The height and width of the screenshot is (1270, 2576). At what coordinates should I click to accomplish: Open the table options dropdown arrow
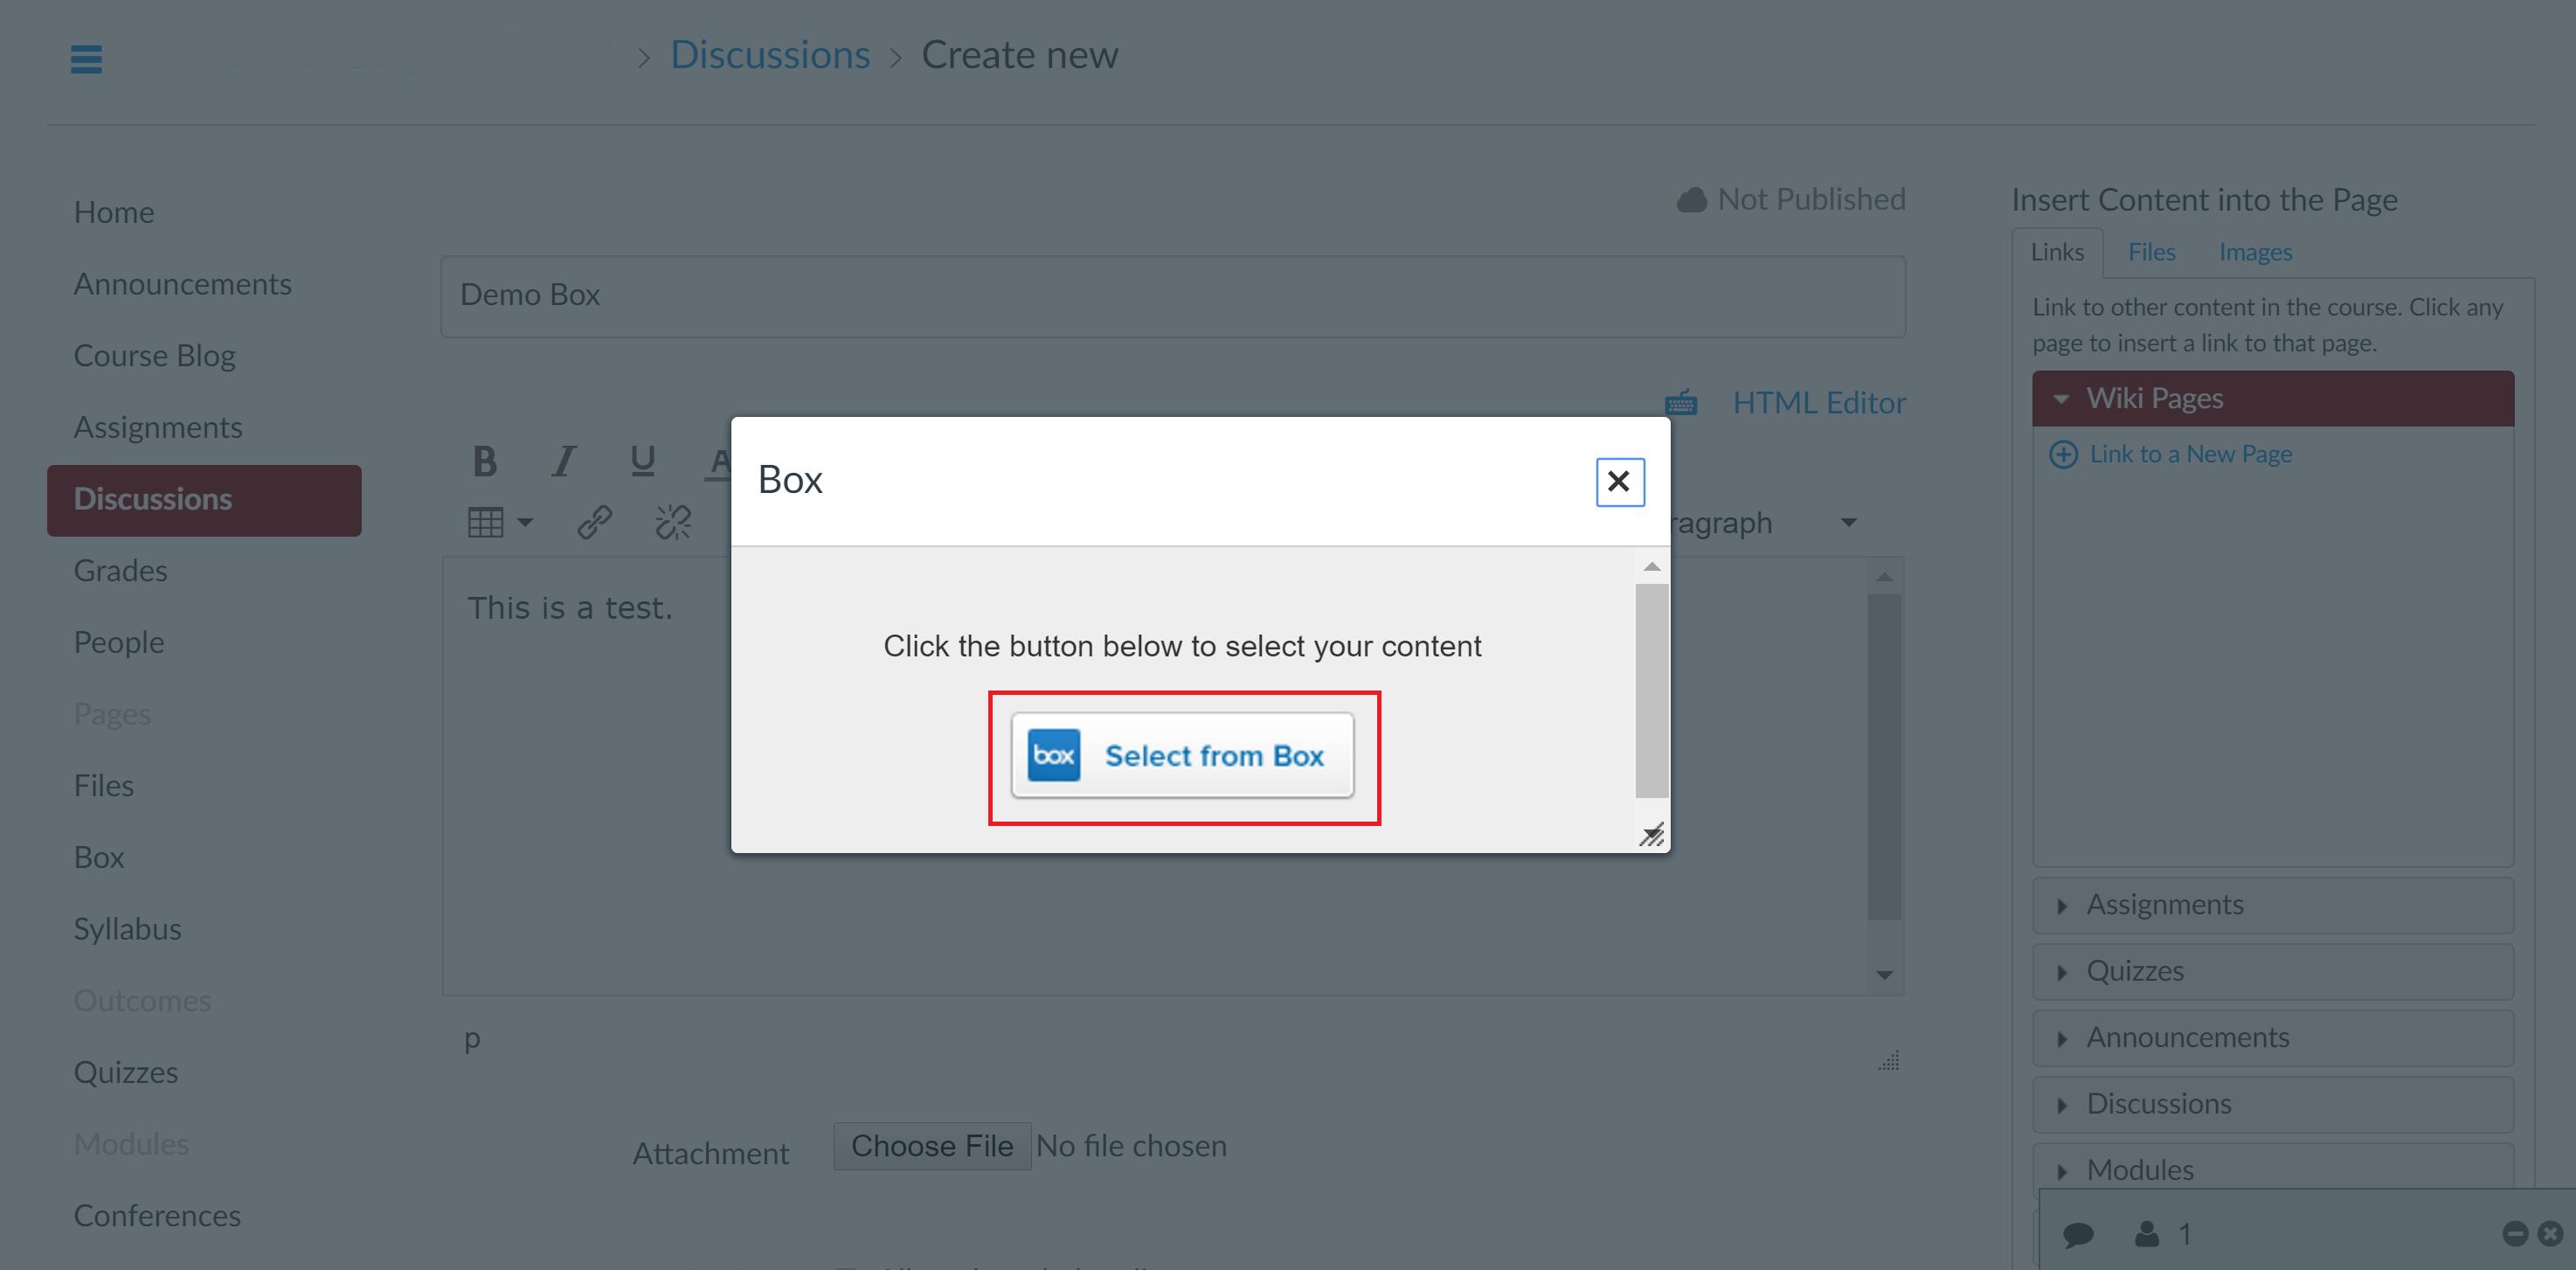(524, 521)
